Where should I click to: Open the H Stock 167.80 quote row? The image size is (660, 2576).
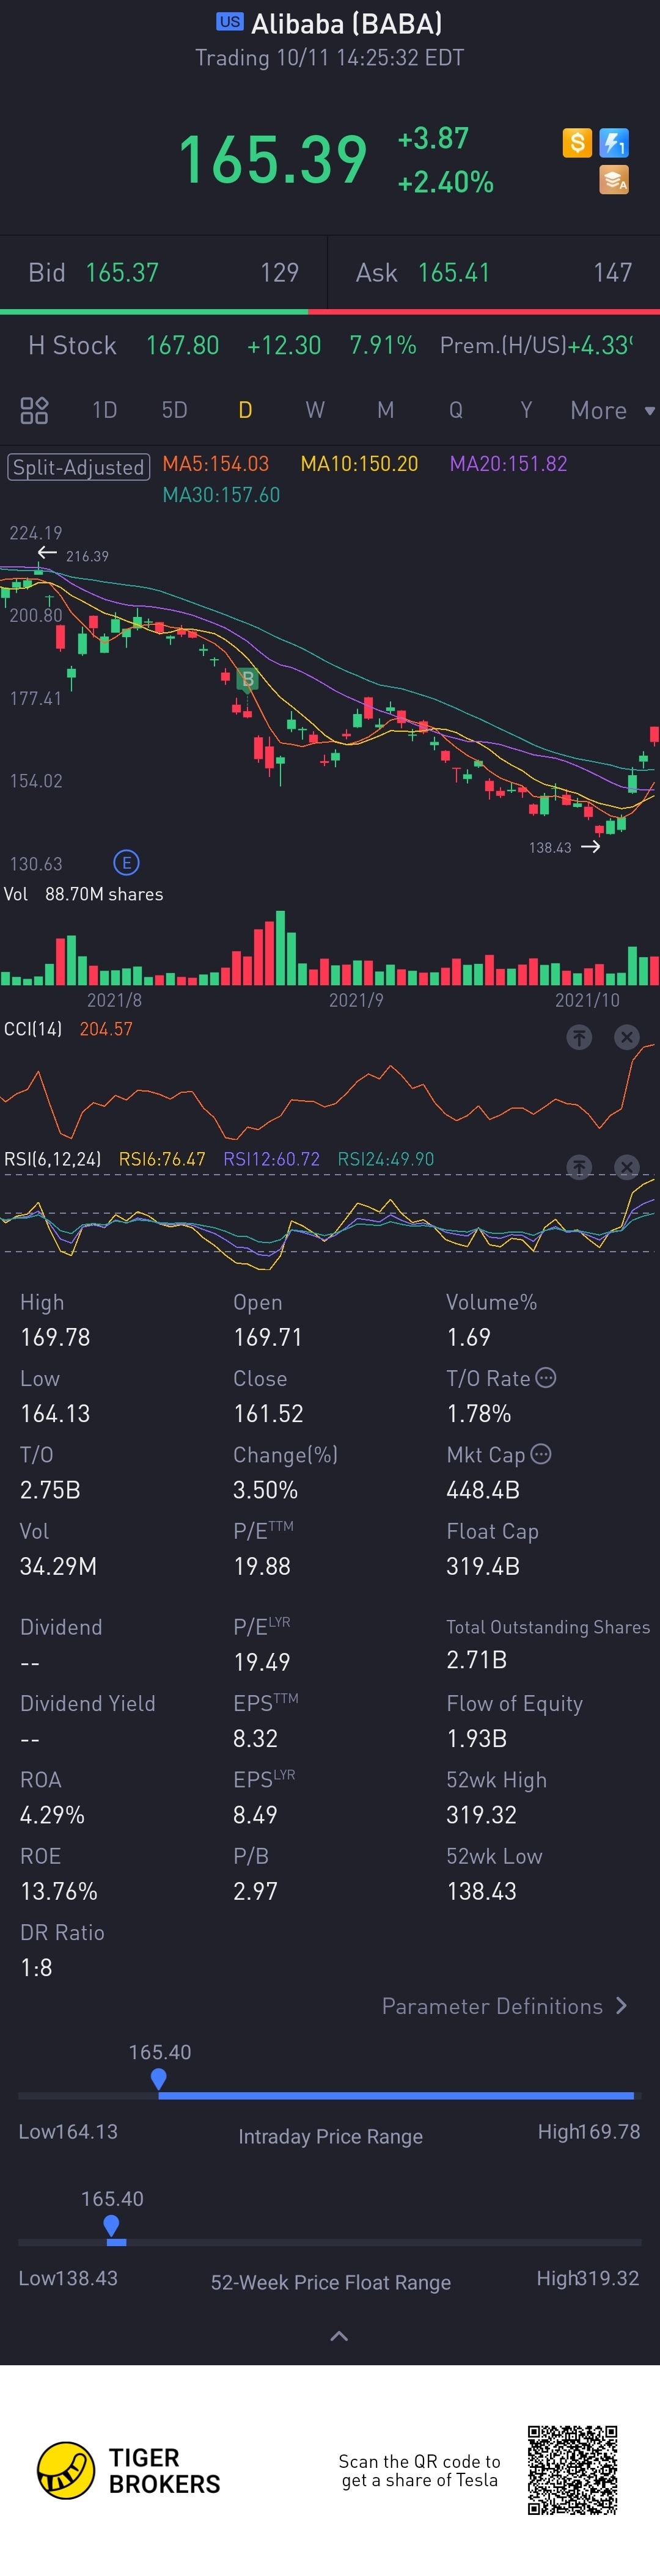click(330, 346)
